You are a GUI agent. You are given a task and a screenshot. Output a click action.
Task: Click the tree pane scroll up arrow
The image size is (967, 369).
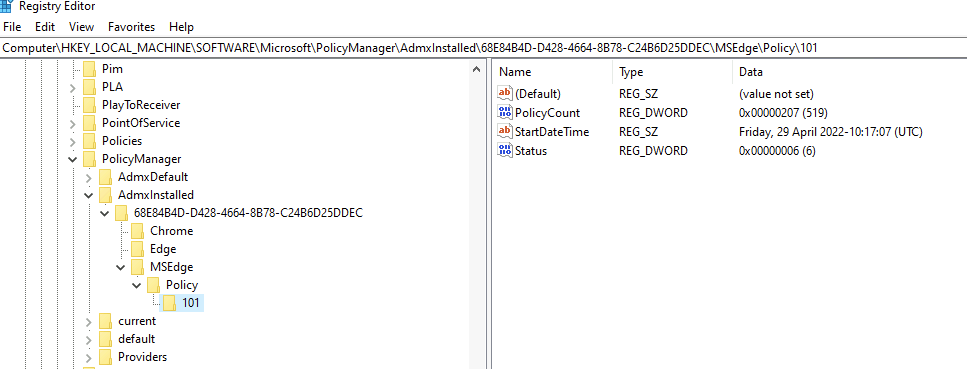tap(476, 70)
